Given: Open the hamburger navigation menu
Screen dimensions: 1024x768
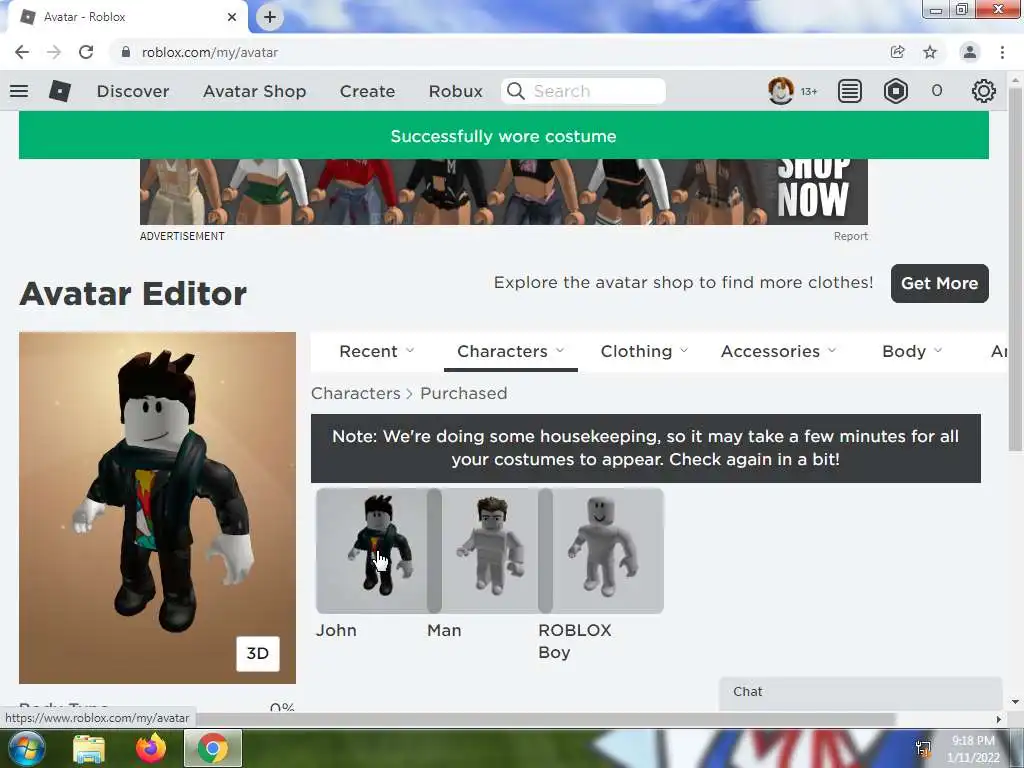Looking at the screenshot, I should (x=19, y=91).
